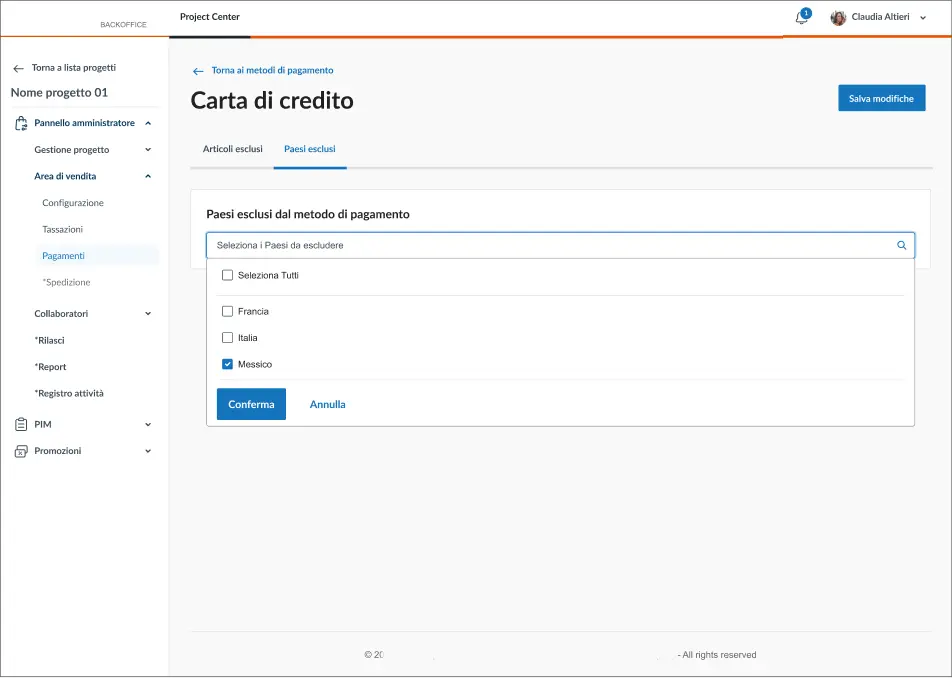Screen dimensions: 952x678
Task: Check the Seleziona Tutti checkbox
Action: pos(227,275)
